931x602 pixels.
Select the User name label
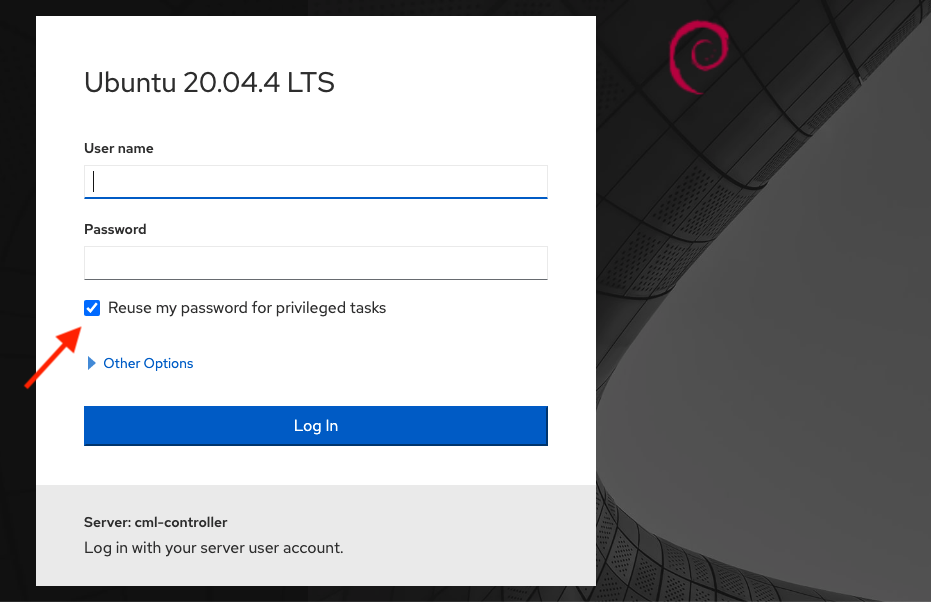point(118,148)
